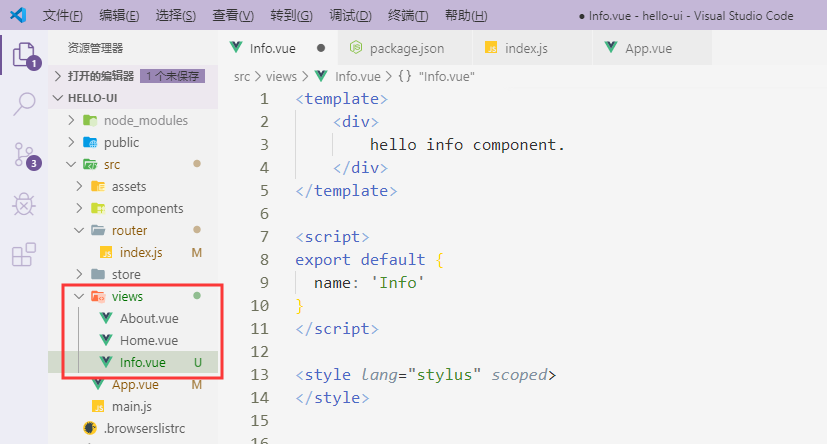Click the Node icon on package.json tab
This screenshot has width=827, height=444.
tap(356, 47)
